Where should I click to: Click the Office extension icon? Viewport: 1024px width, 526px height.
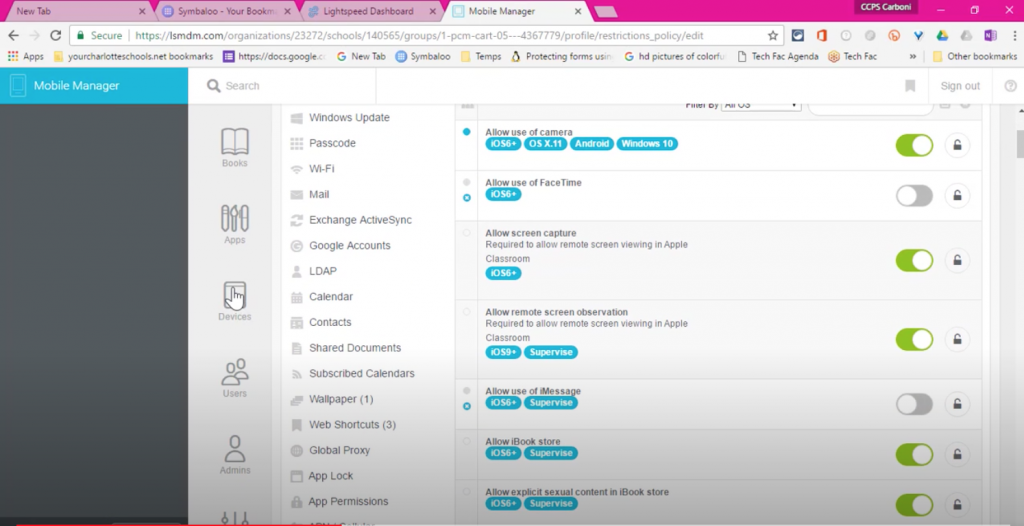(822, 35)
